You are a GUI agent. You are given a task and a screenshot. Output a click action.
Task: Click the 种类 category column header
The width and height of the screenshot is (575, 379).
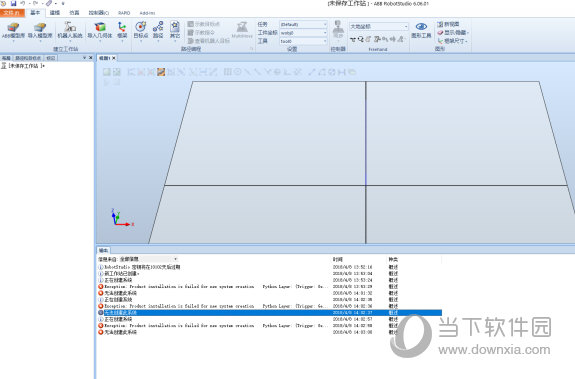(x=393, y=259)
